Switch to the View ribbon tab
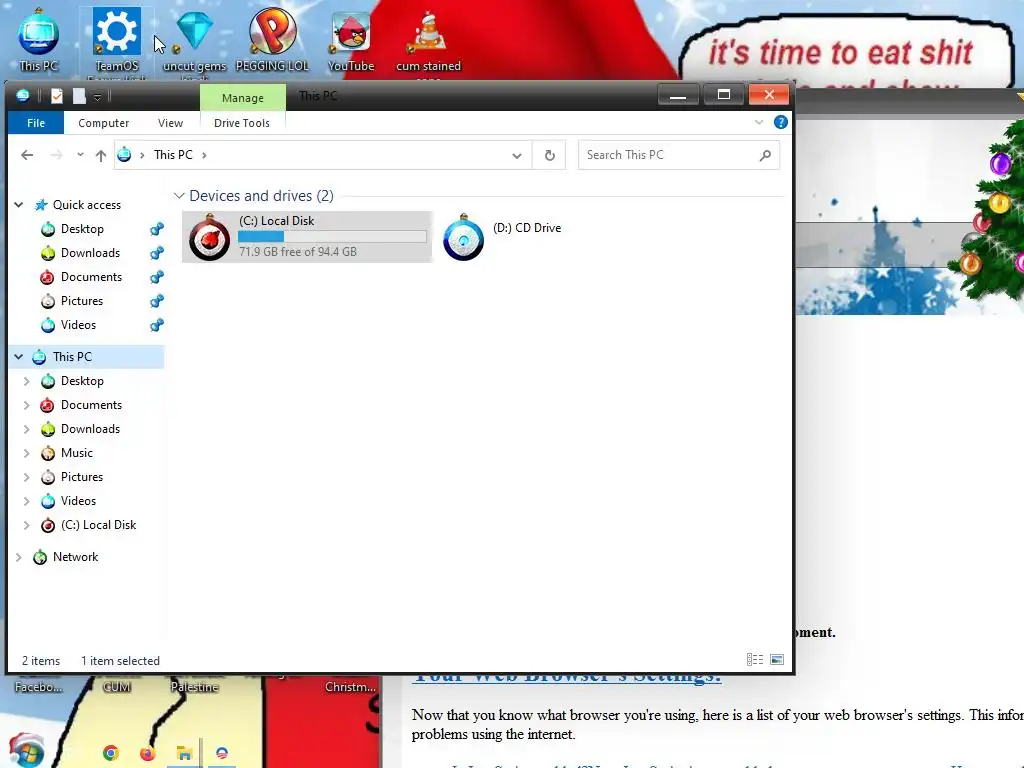Screen dimensions: 1024x768 click(170, 123)
